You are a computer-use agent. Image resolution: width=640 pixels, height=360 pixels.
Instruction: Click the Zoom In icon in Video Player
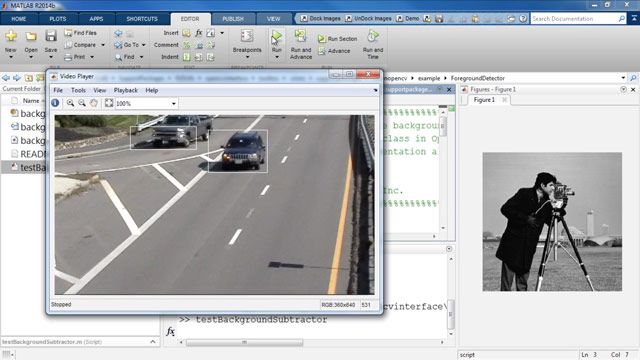click(70, 103)
